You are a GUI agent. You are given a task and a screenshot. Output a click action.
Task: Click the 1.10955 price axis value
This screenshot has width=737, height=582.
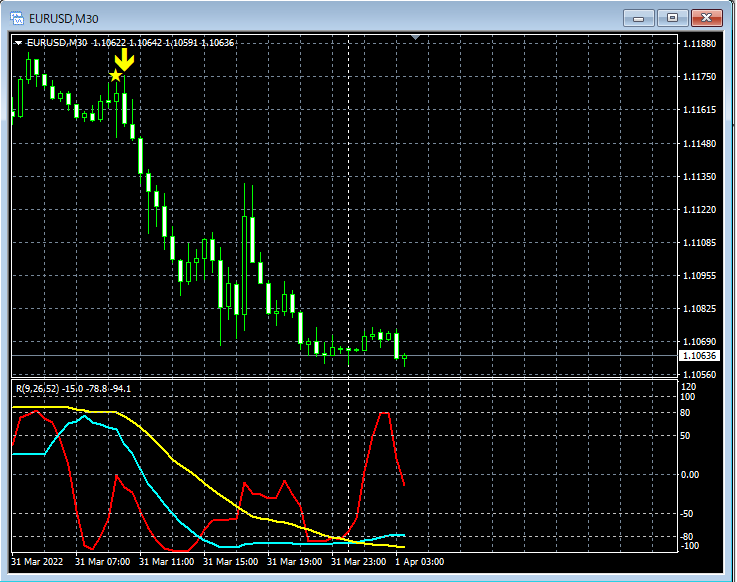click(699, 275)
